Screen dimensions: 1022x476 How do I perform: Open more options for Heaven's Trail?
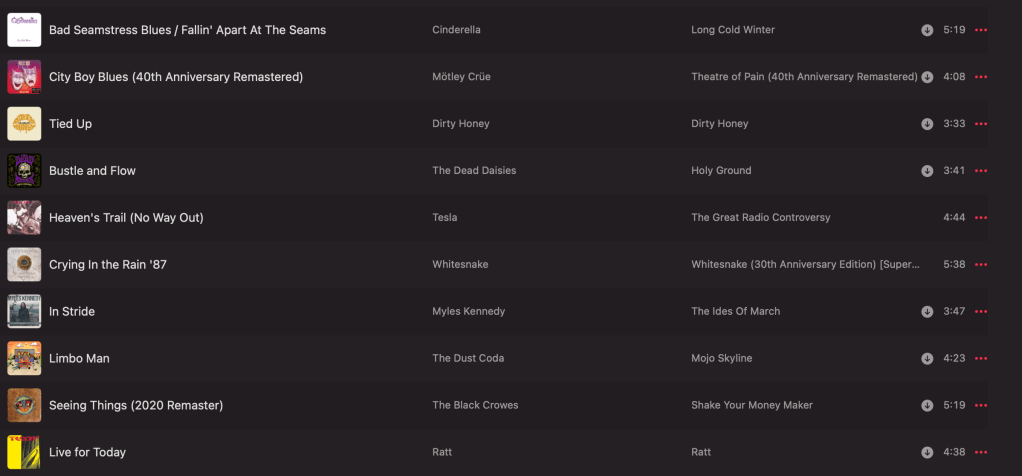point(980,218)
